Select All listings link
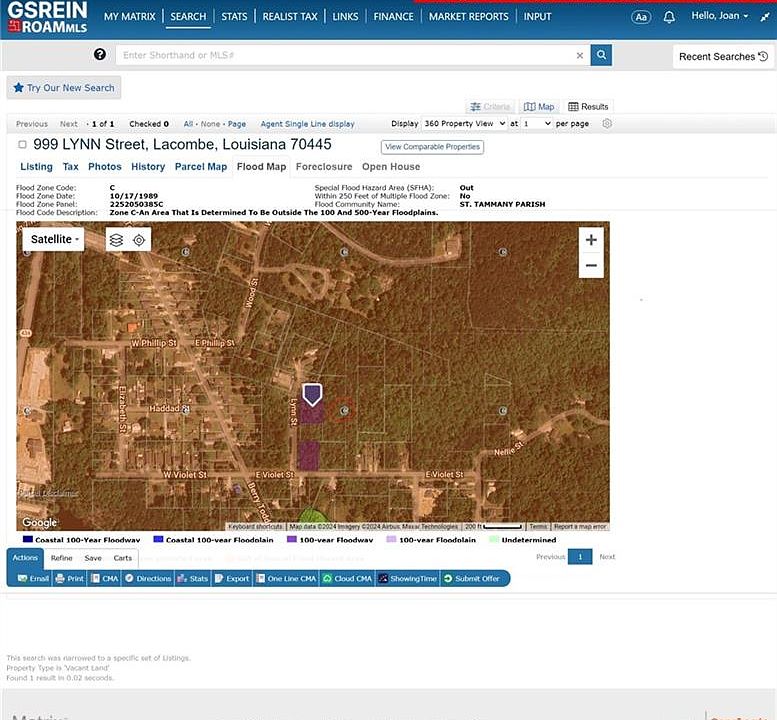The height and width of the screenshot is (720, 777). click(x=188, y=124)
